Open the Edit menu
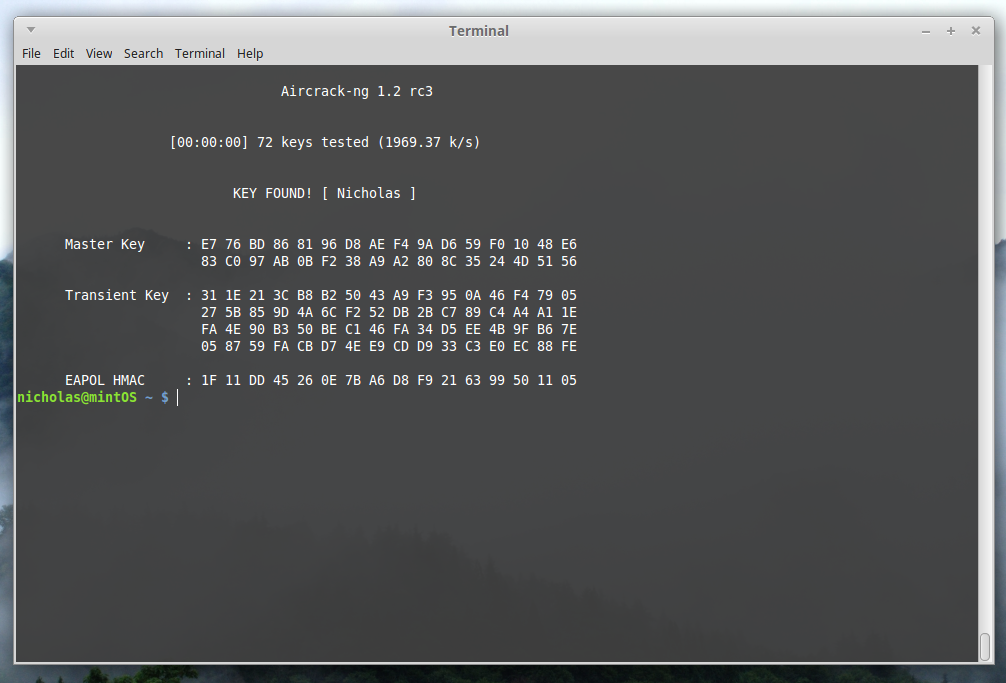1006x683 pixels. (63, 53)
